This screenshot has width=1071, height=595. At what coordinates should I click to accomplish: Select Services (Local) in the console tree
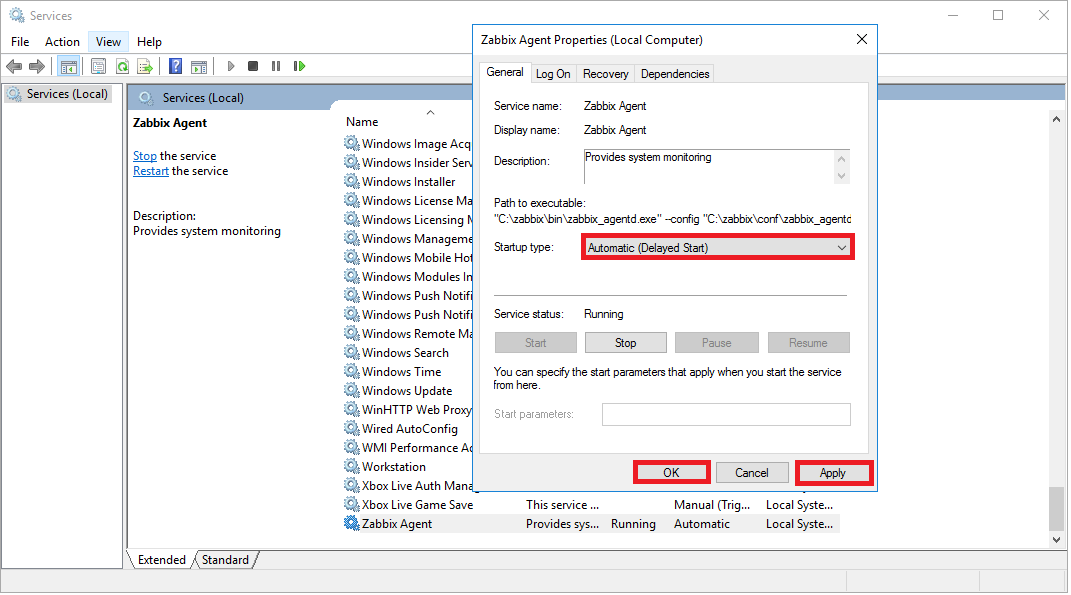pyautogui.click(x=67, y=94)
